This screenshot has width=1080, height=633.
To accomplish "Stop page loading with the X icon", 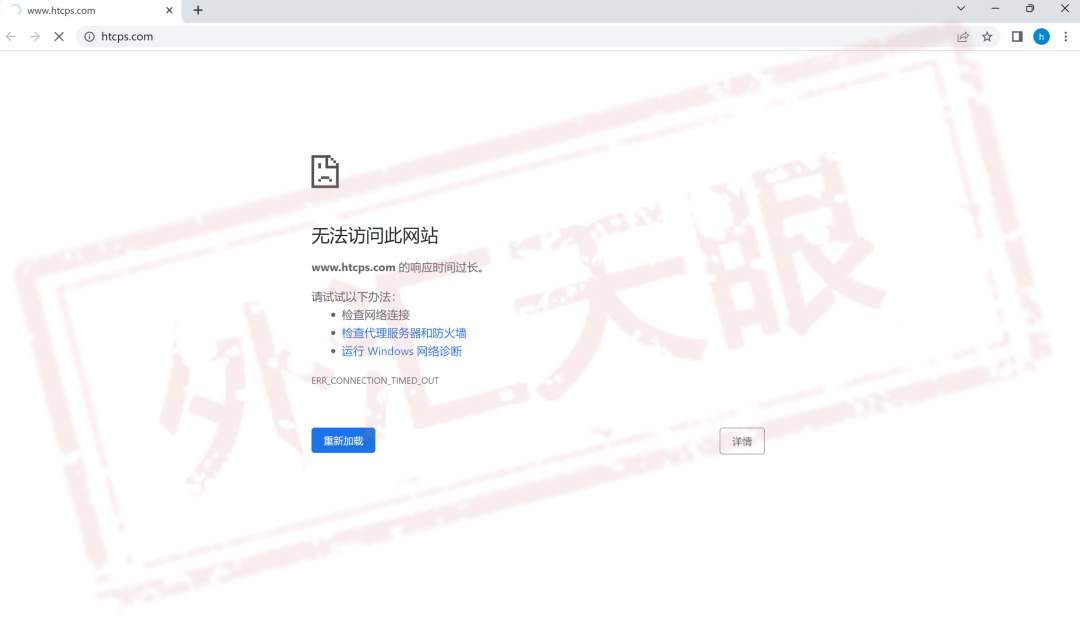I will click(x=58, y=36).
